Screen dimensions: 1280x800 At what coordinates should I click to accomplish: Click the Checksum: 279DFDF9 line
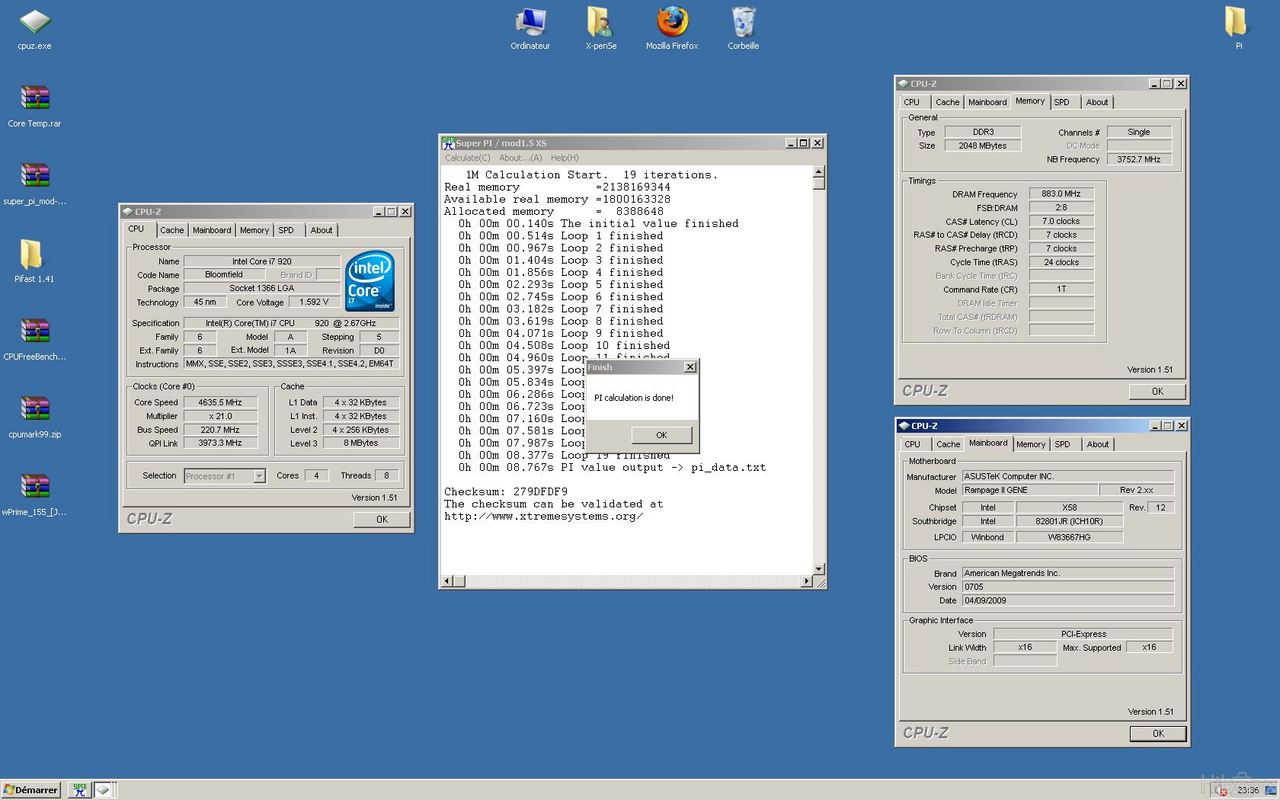[506, 492]
